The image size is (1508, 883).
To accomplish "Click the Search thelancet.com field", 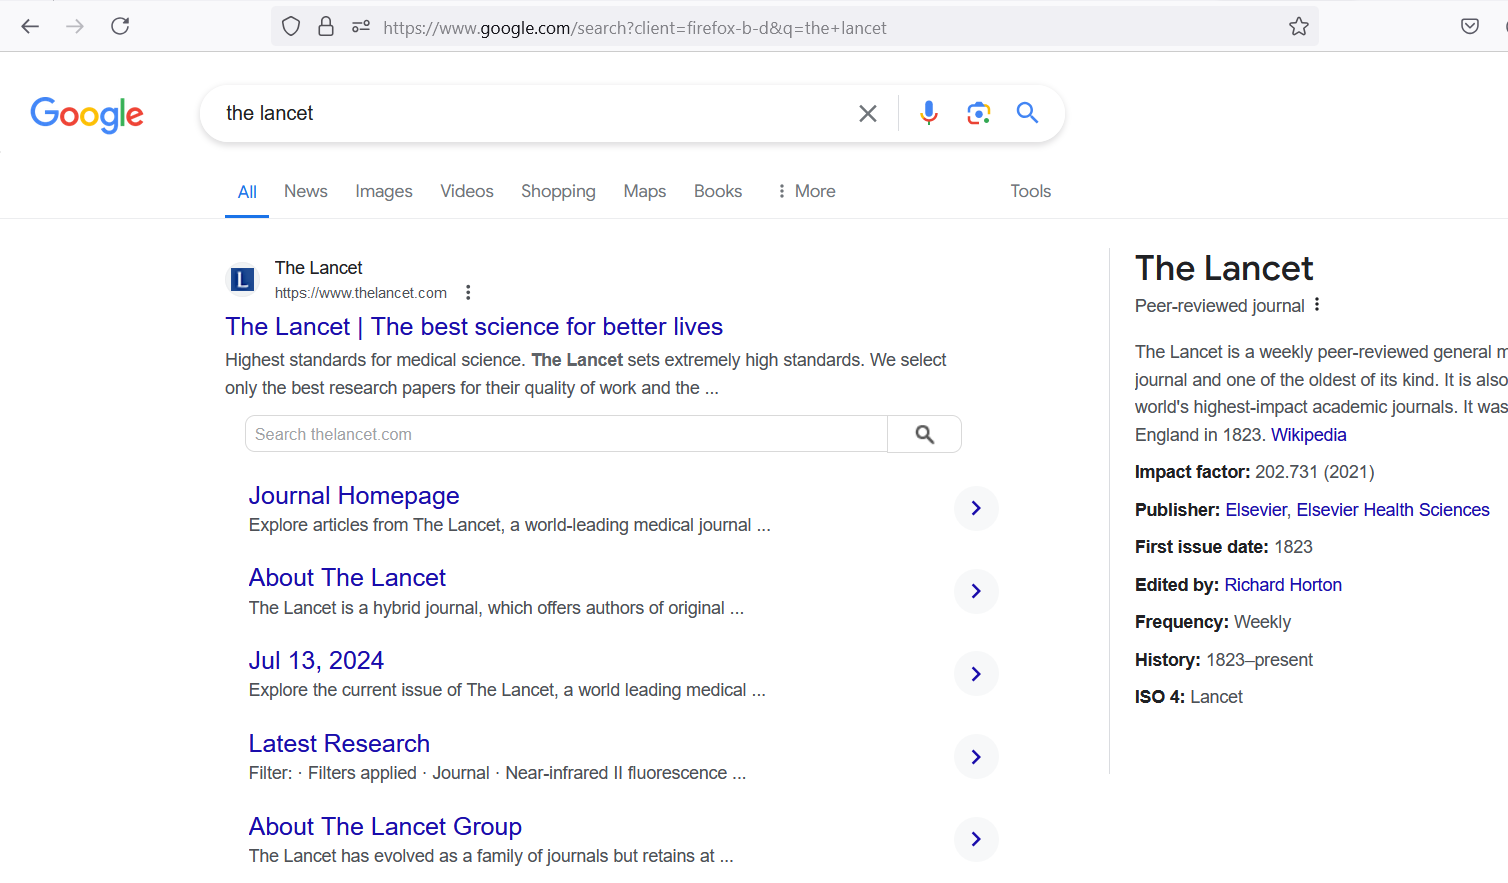I will tap(566, 434).
